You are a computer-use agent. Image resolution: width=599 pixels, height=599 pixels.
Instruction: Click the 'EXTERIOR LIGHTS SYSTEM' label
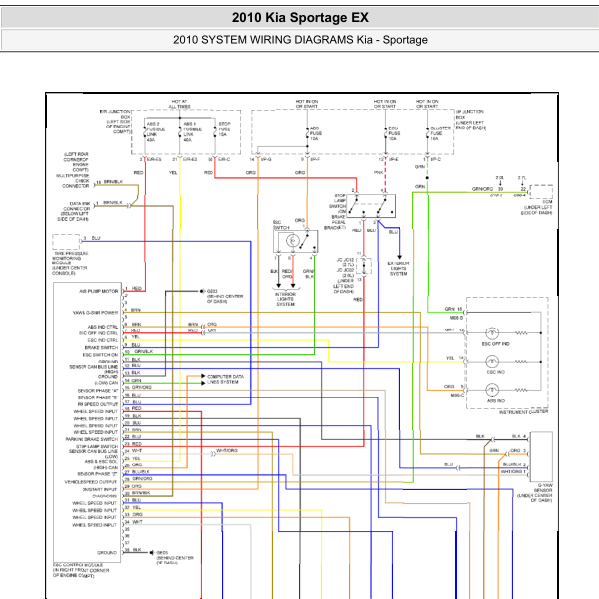(398, 269)
